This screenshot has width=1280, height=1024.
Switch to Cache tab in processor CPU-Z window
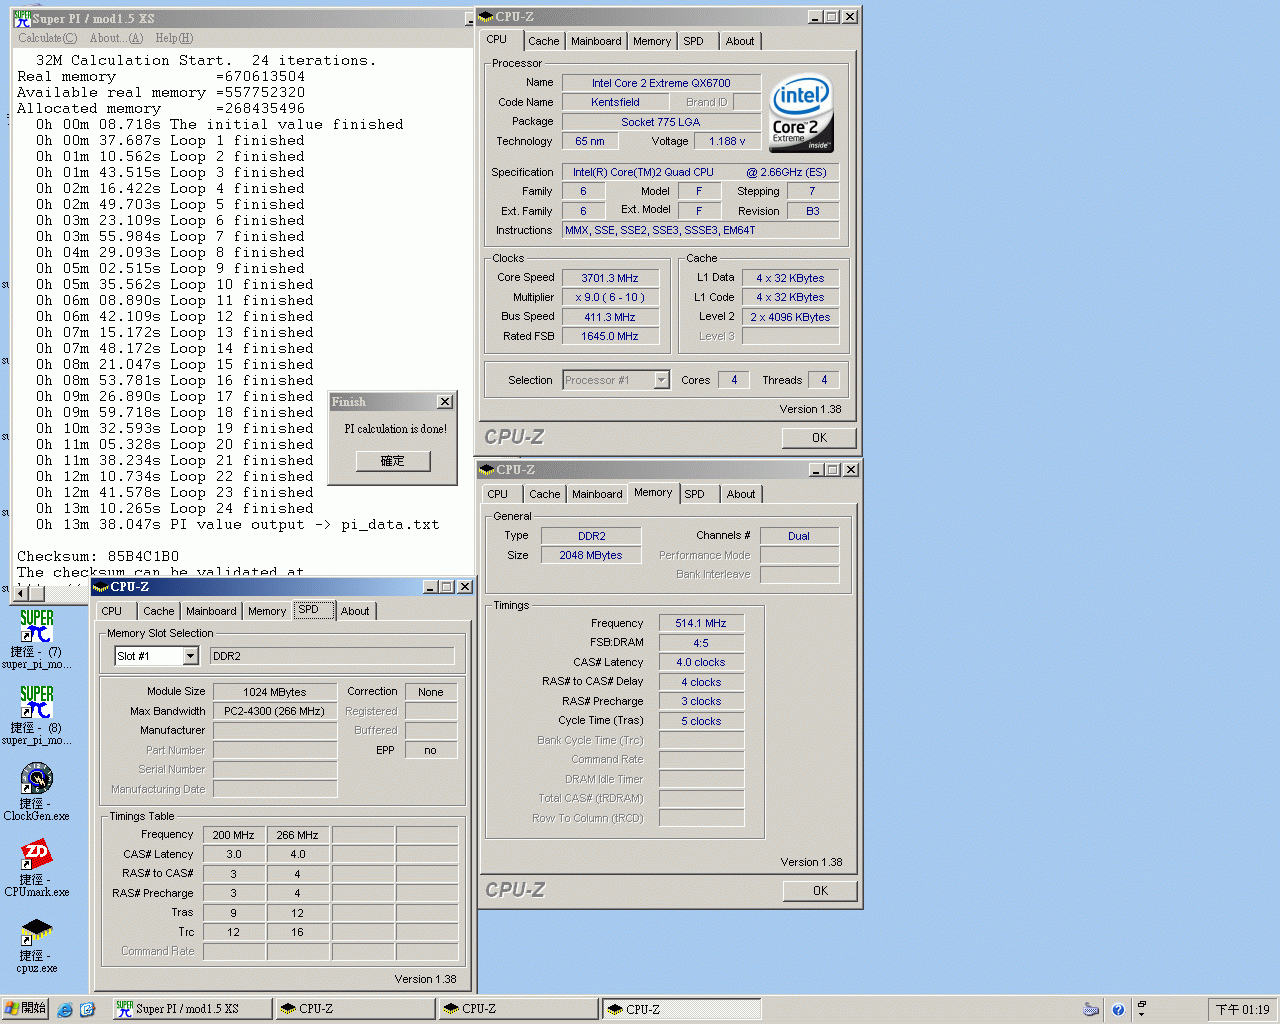tap(544, 41)
